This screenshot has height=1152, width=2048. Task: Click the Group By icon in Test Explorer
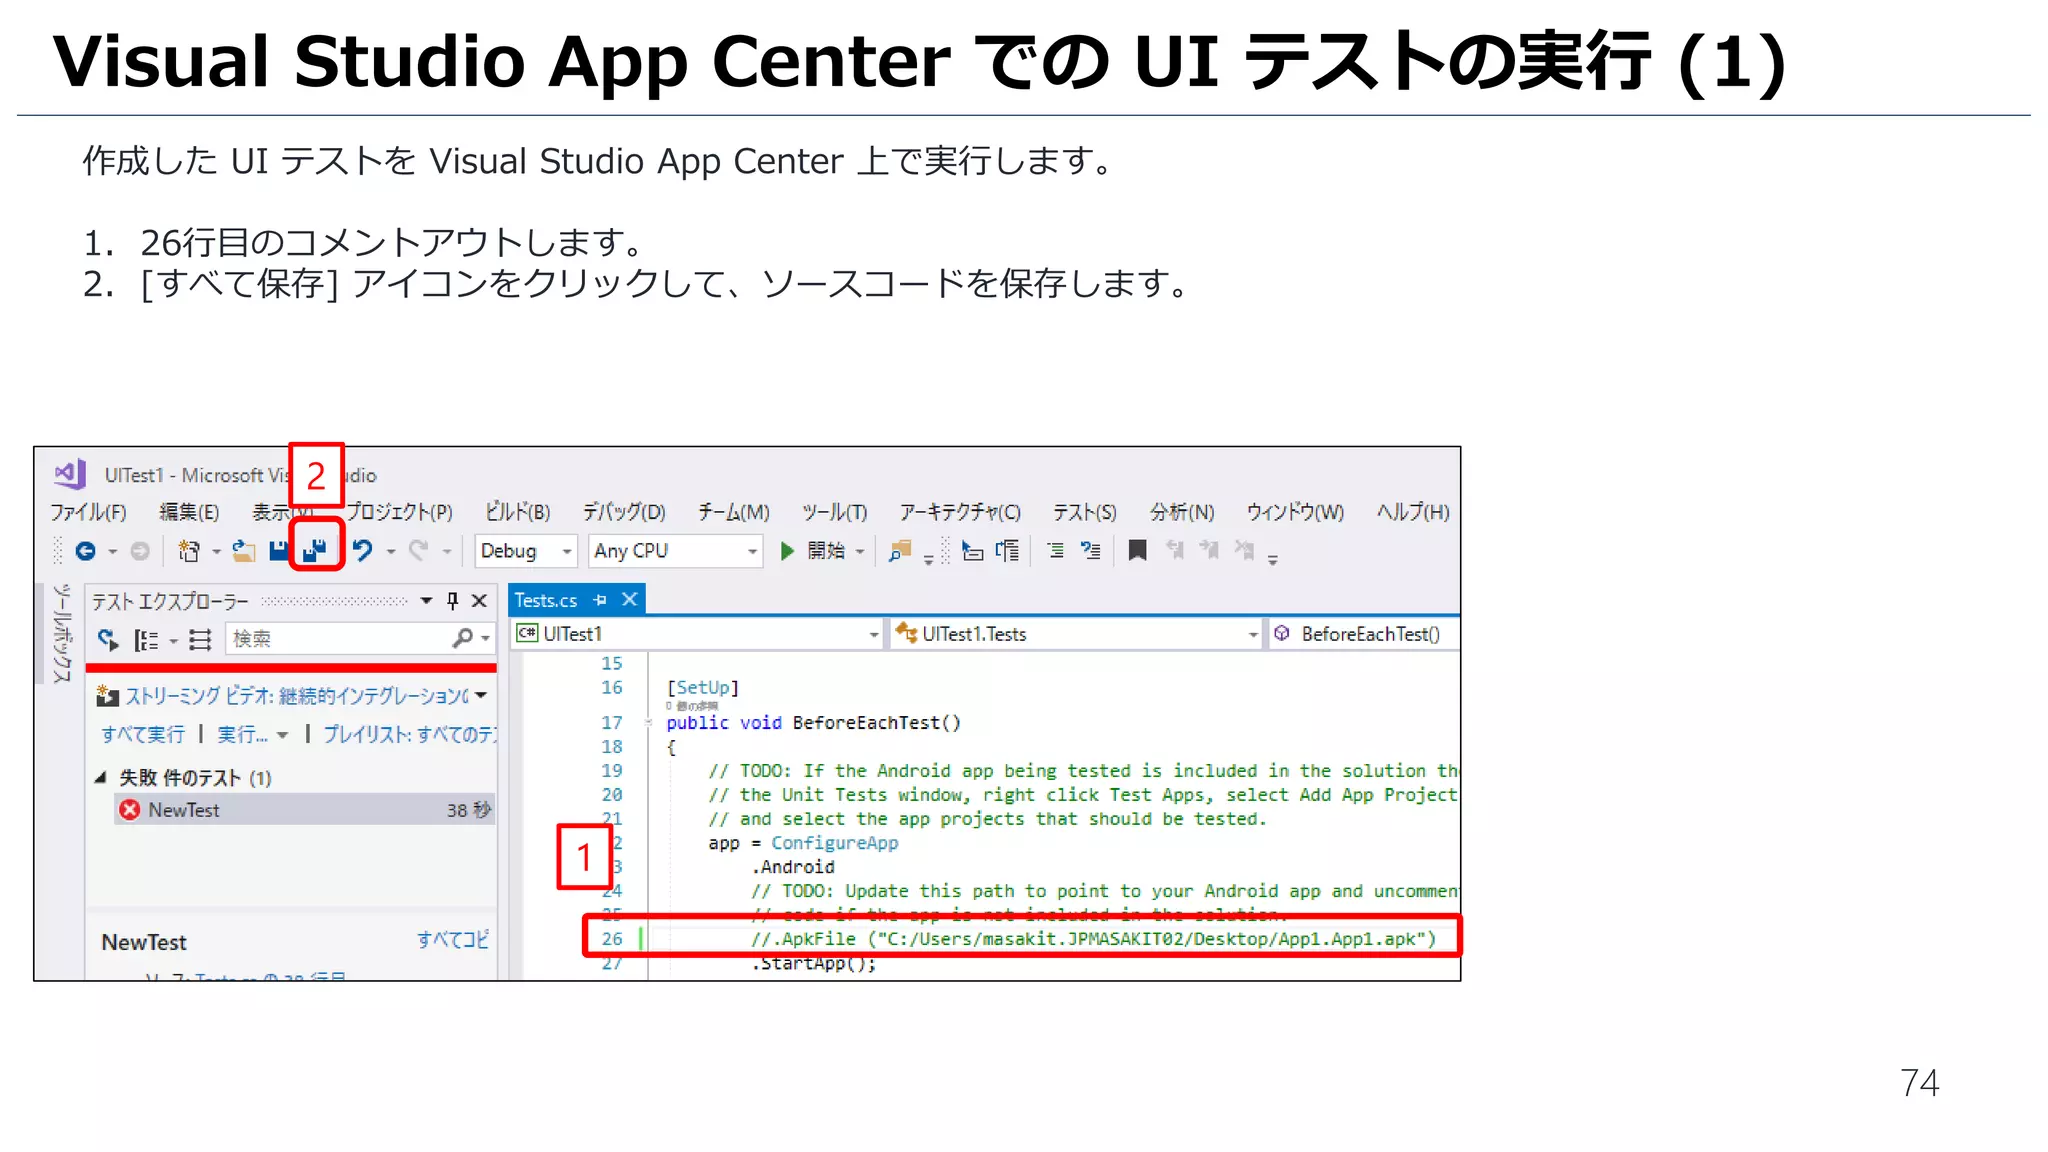pyautogui.click(x=146, y=640)
